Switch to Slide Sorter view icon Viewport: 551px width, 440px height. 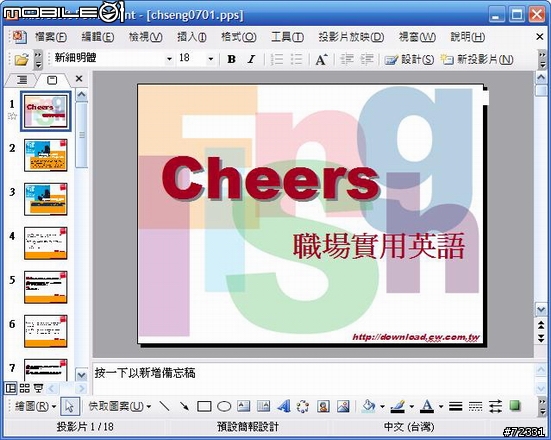pos(24,388)
